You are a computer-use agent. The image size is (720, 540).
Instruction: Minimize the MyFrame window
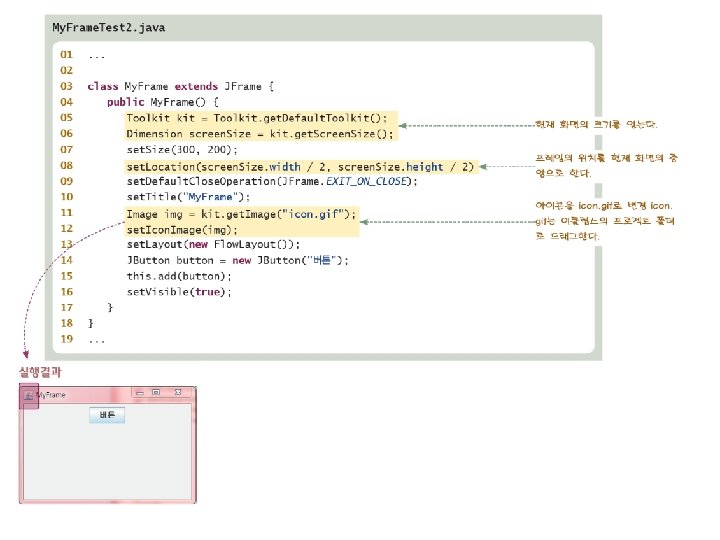[140, 393]
